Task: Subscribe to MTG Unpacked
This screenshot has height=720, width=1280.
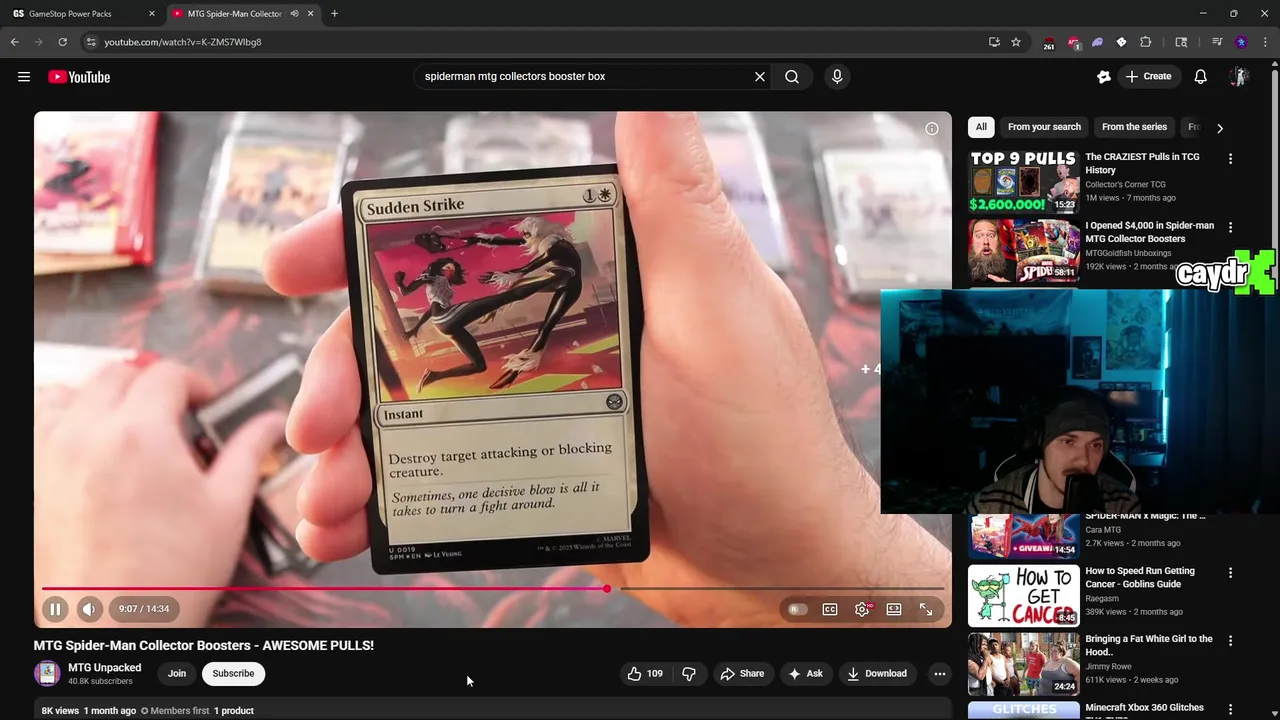Action: [x=233, y=674]
